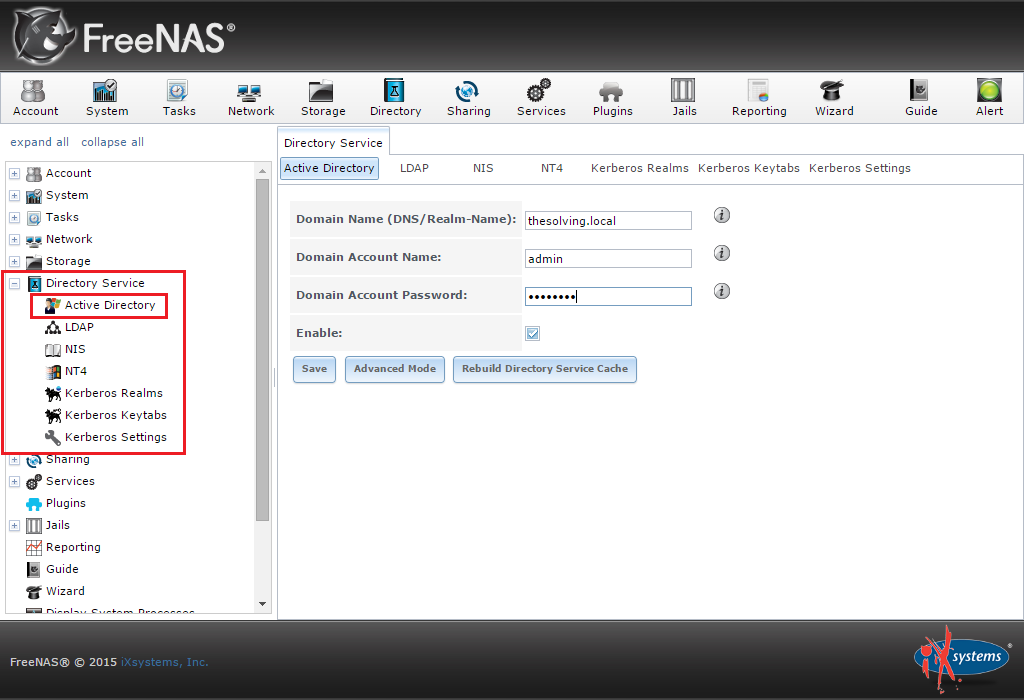The height and width of the screenshot is (700, 1024).
Task: Open Storage from the top toolbar
Action: pyautogui.click(x=323, y=98)
